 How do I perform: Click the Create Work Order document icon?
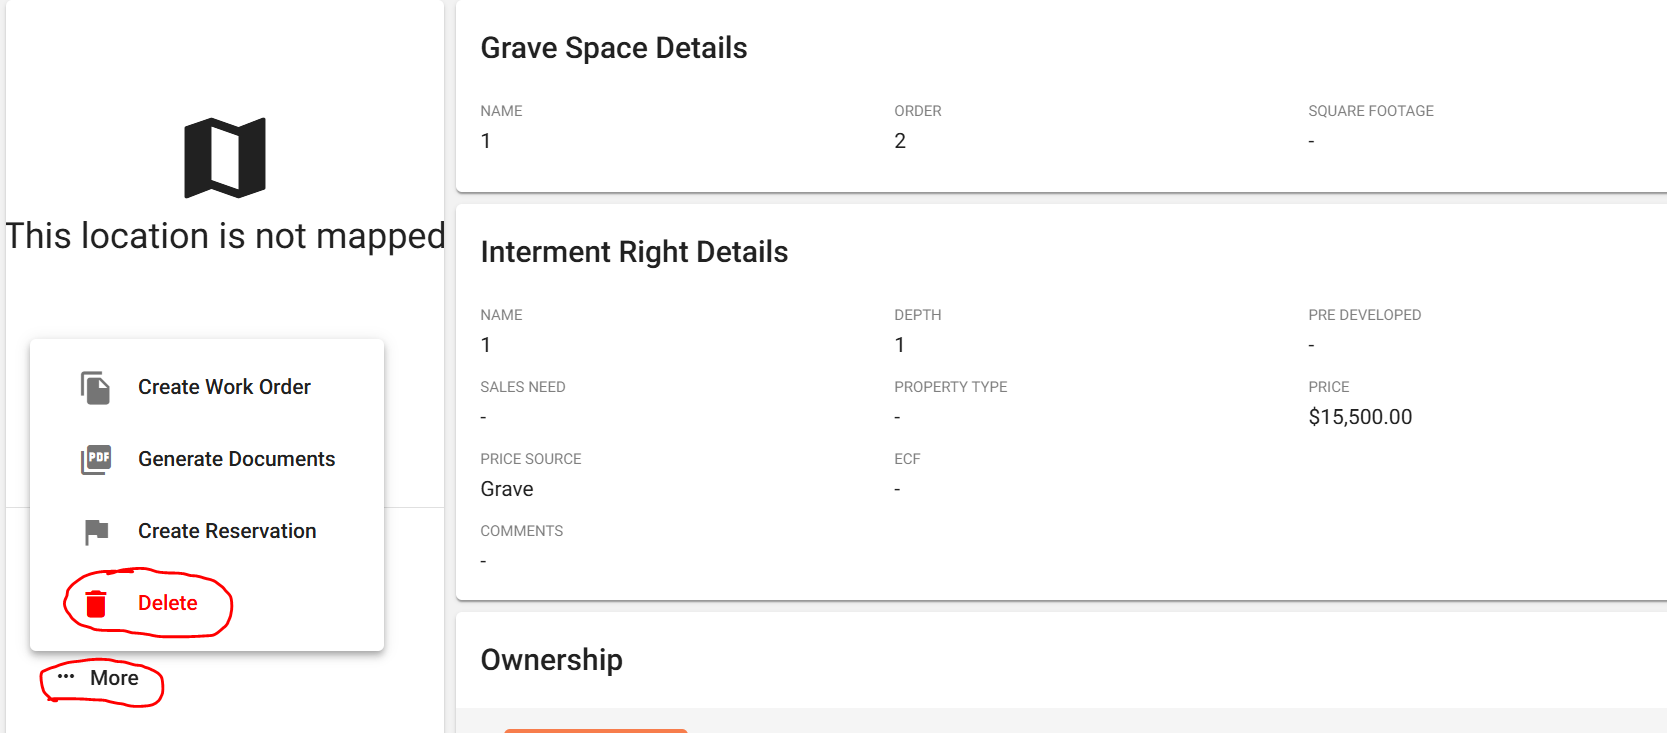(96, 387)
